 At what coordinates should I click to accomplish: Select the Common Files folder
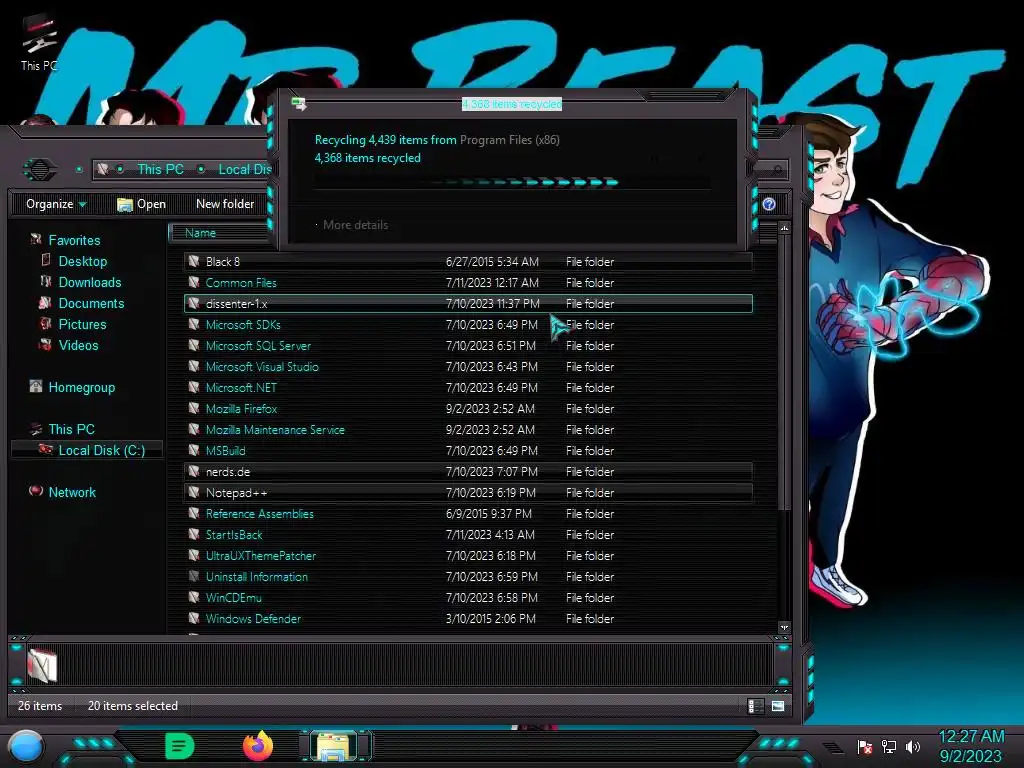(468, 283)
